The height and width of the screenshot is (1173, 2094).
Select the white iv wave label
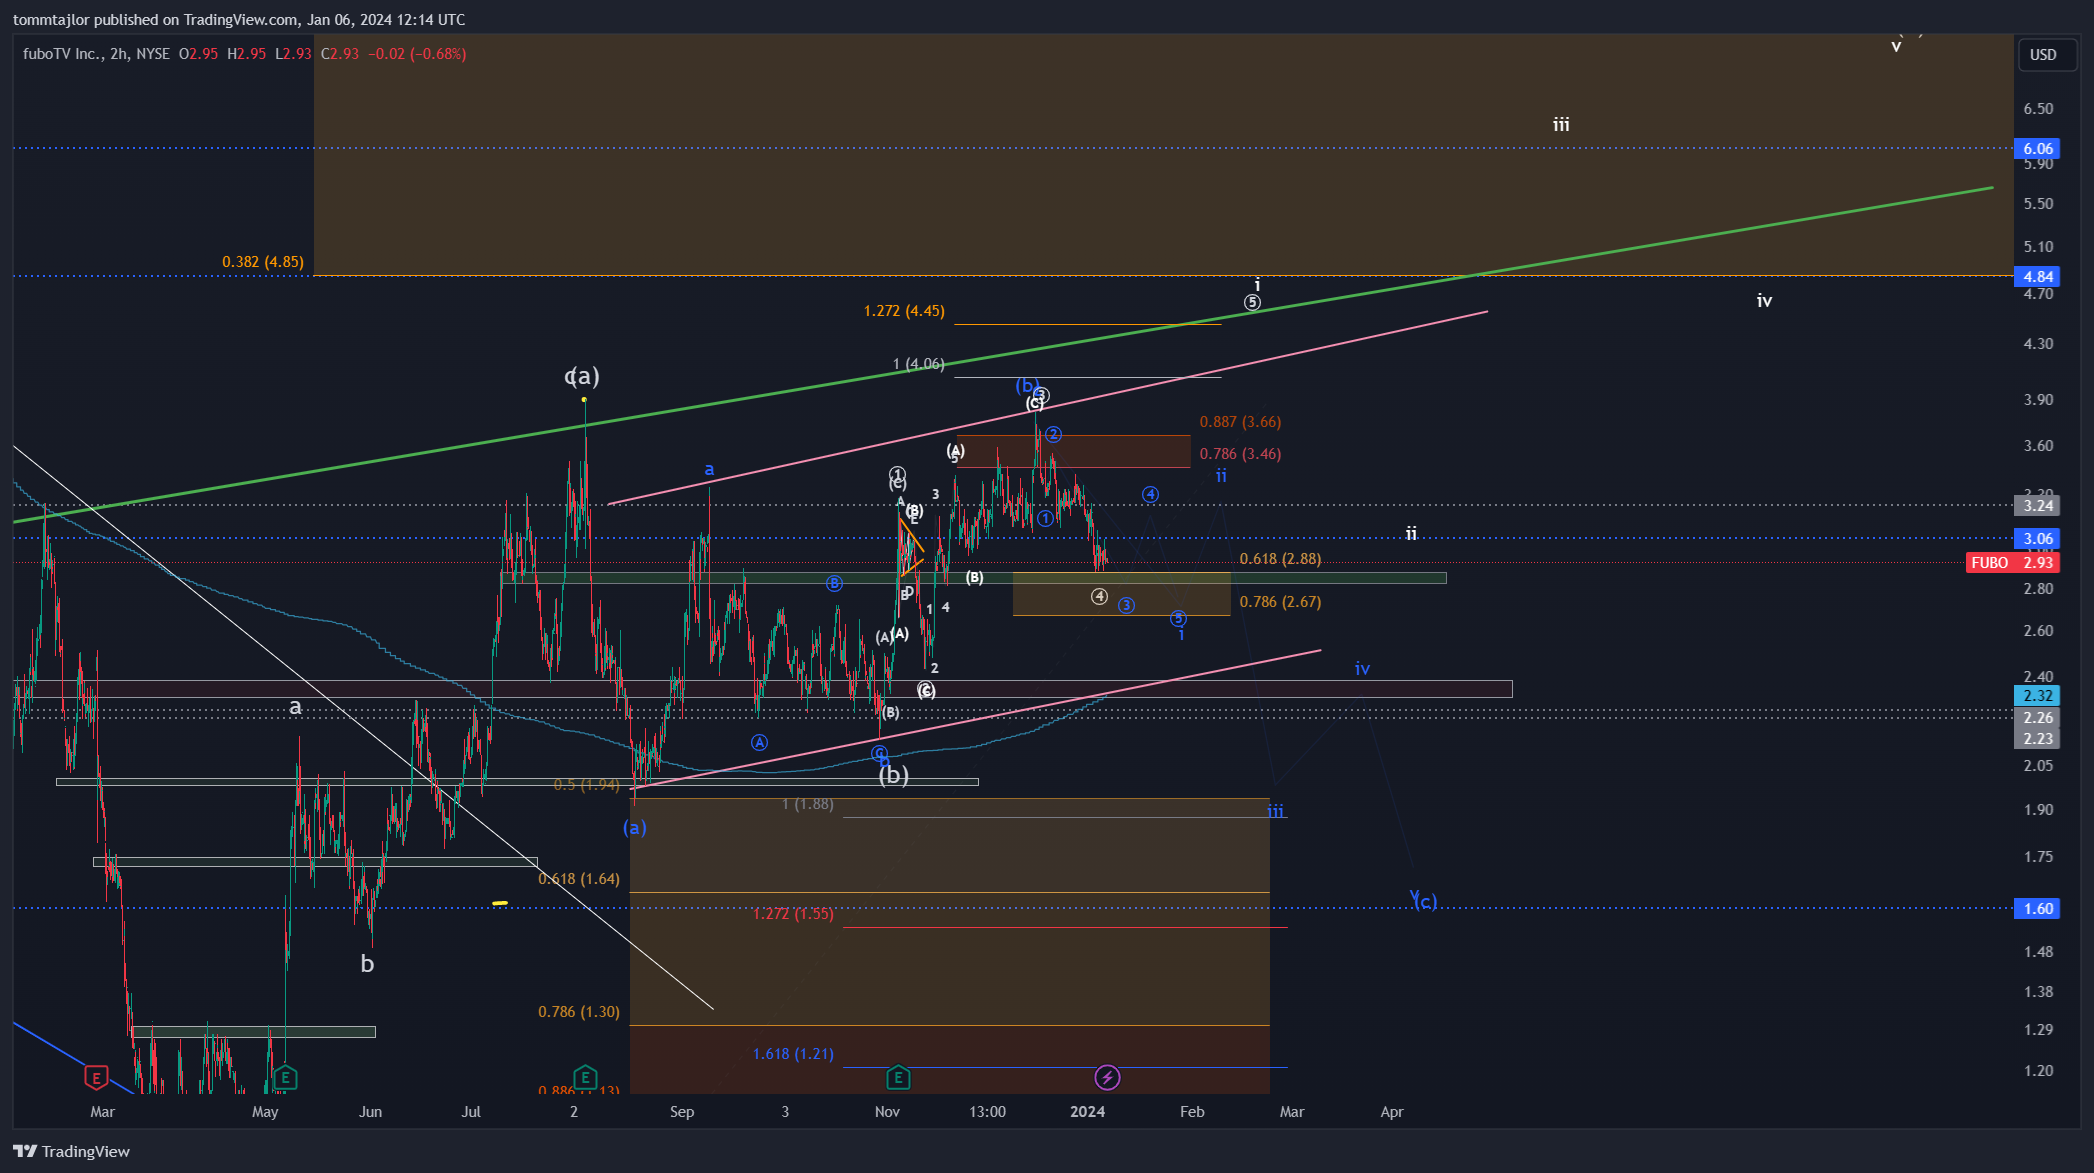1765,301
